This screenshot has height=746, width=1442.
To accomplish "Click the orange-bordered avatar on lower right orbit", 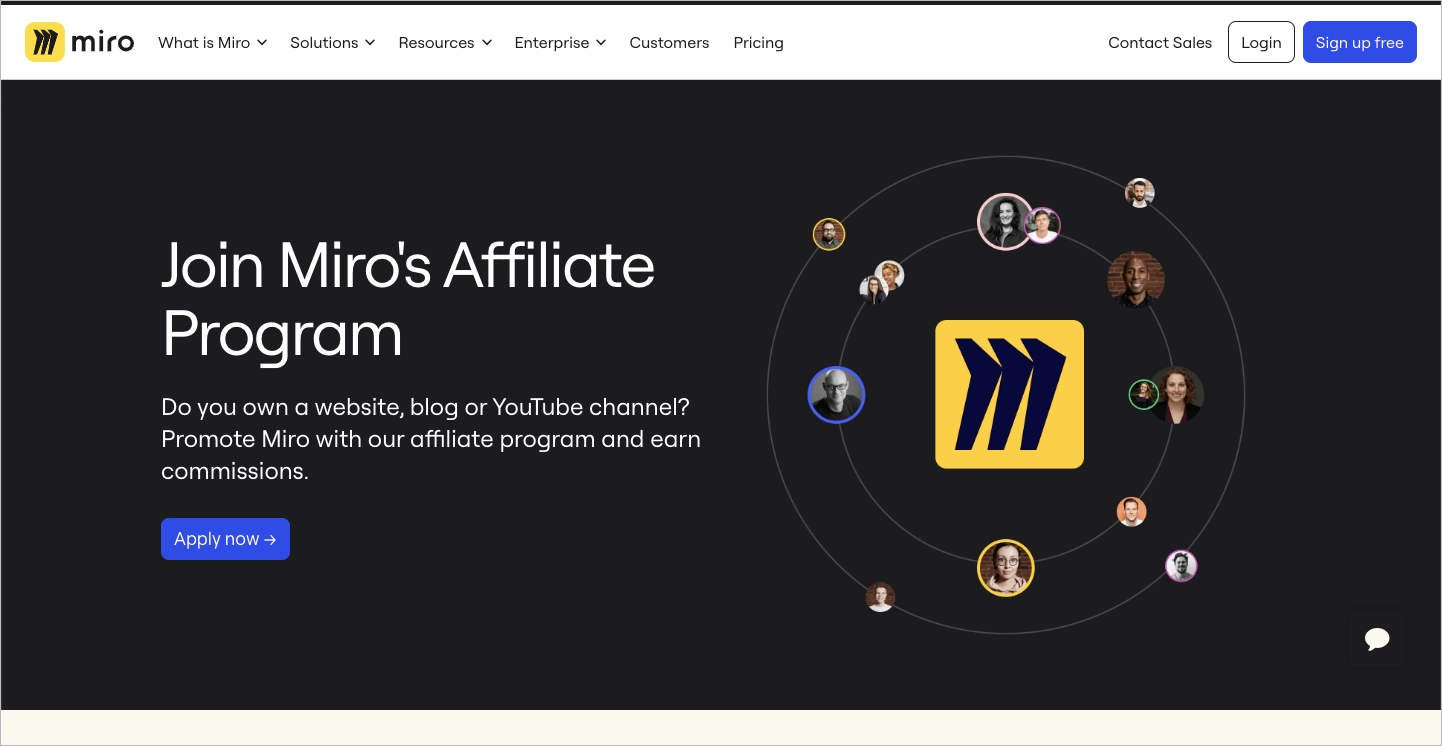I will [1131, 511].
